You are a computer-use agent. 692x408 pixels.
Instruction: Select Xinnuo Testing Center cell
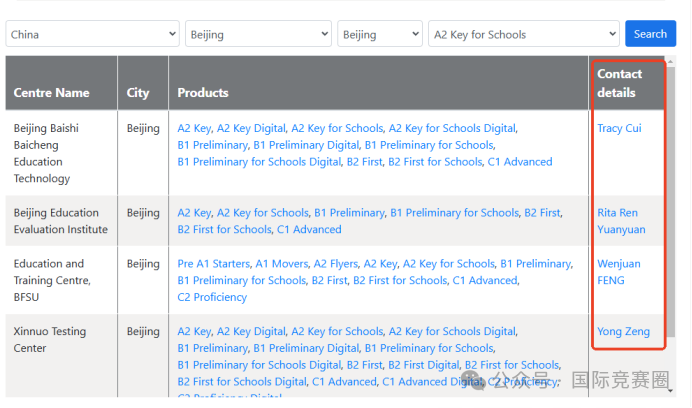coord(61,355)
